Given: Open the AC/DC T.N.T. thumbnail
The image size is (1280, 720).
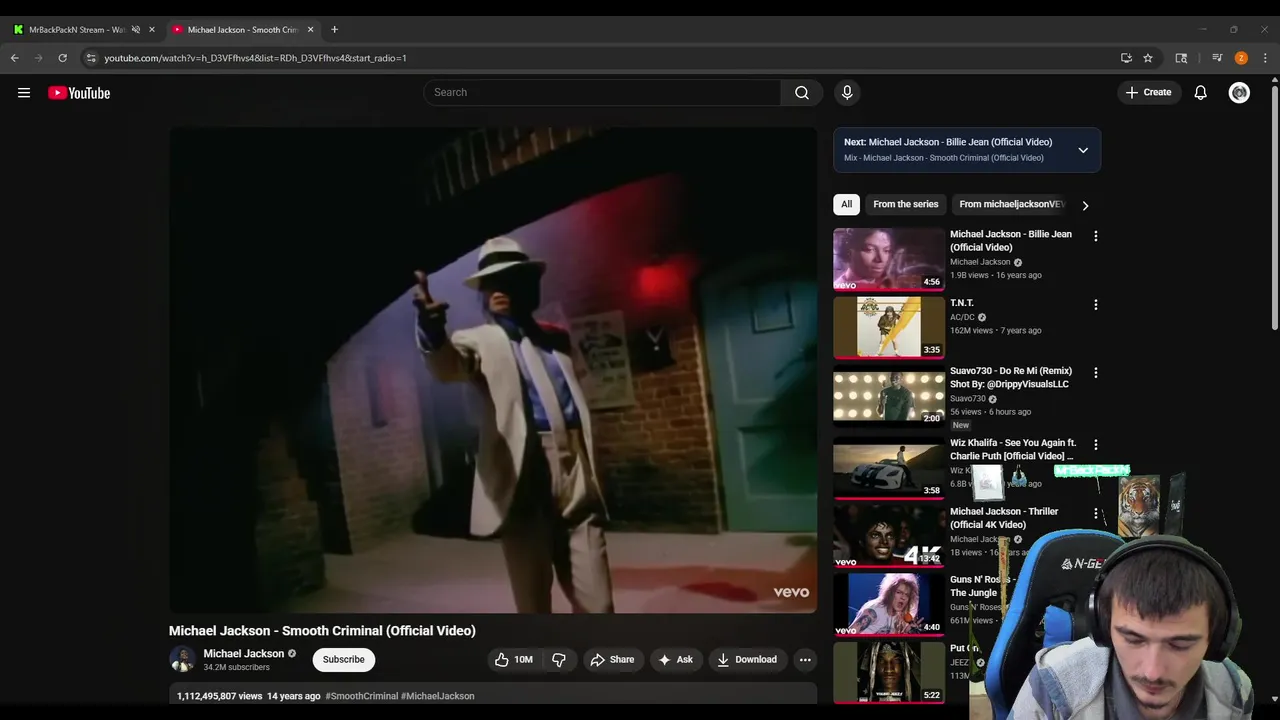Looking at the screenshot, I should pos(889,327).
